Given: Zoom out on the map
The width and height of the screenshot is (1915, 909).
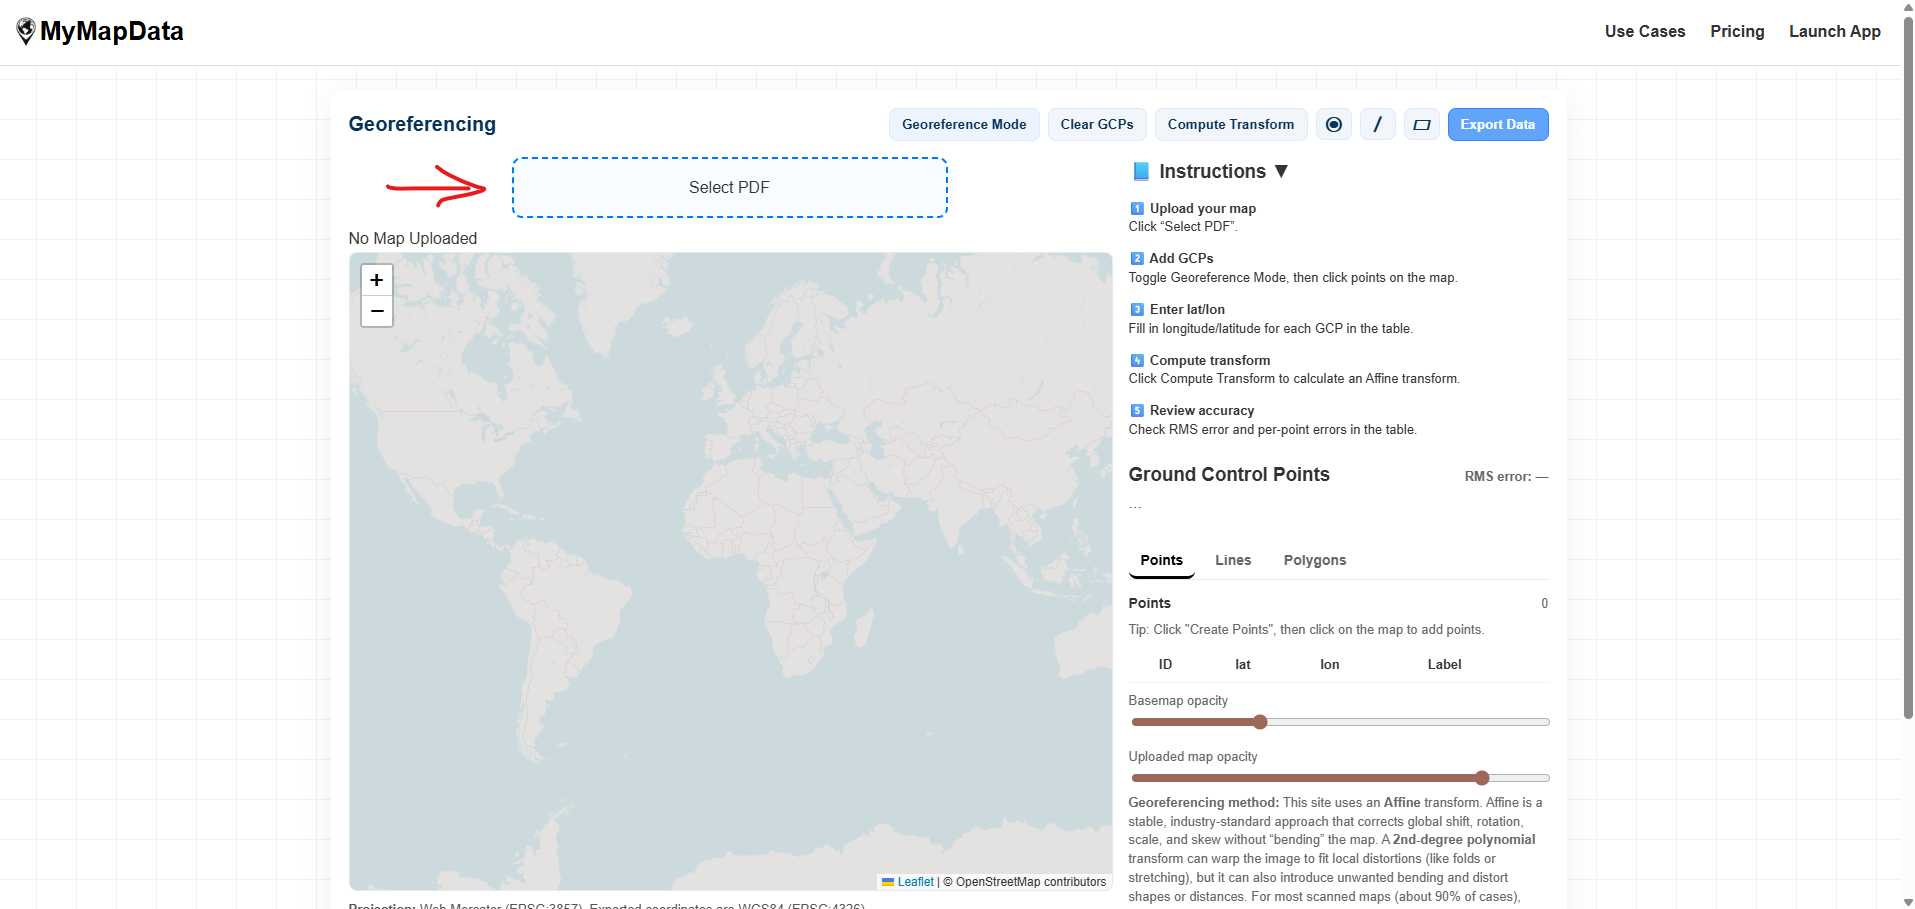Looking at the screenshot, I should [x=376, y=311].
